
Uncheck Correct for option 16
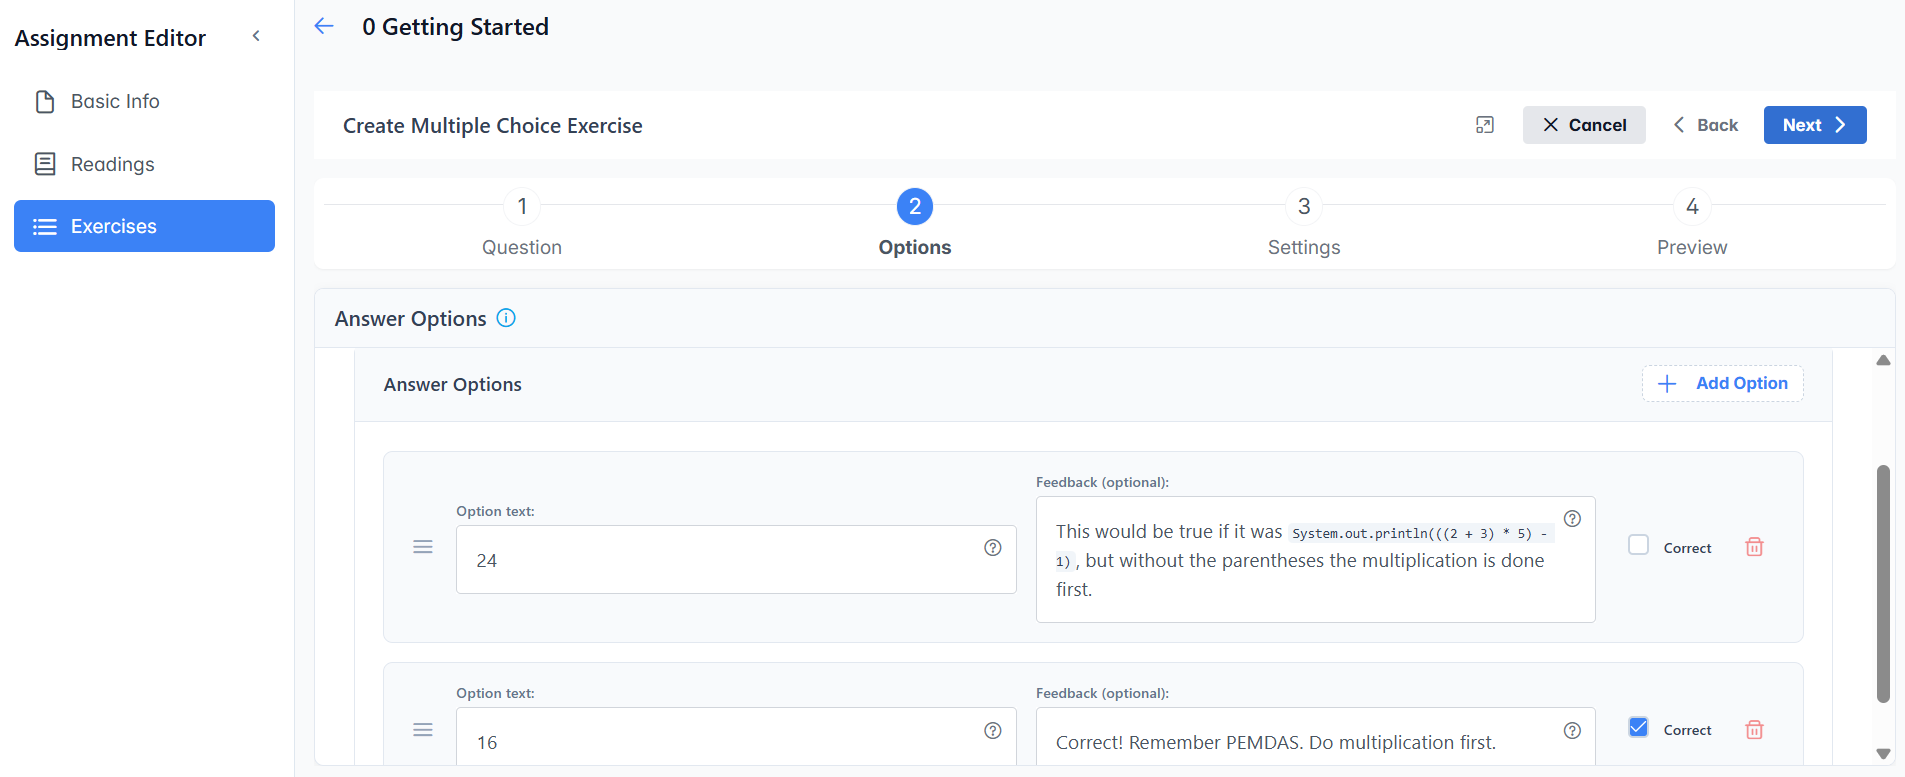click(x=1638, y=728)
